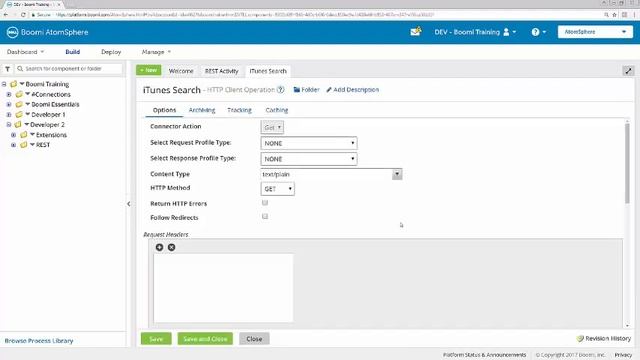Click the Save button
This screenshot has height=360, width=640.
click(x=156, y=339)
